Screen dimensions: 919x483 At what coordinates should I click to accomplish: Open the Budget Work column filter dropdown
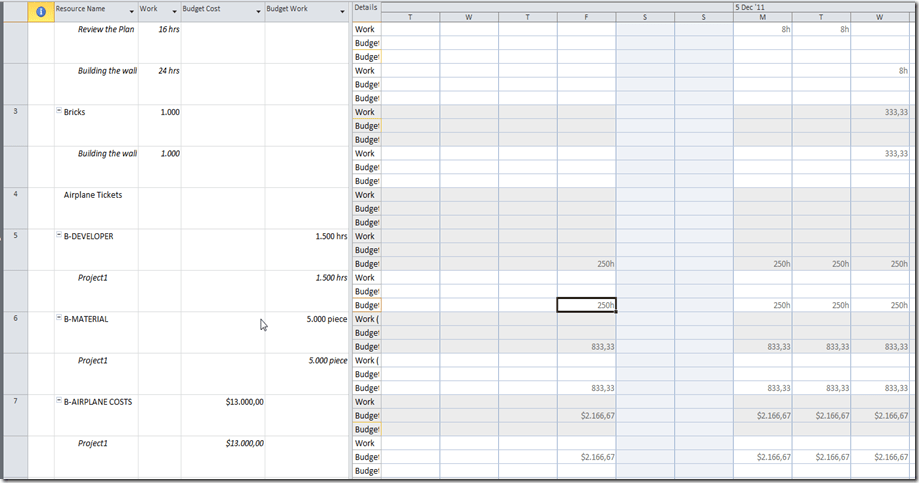tap(342, 11)
